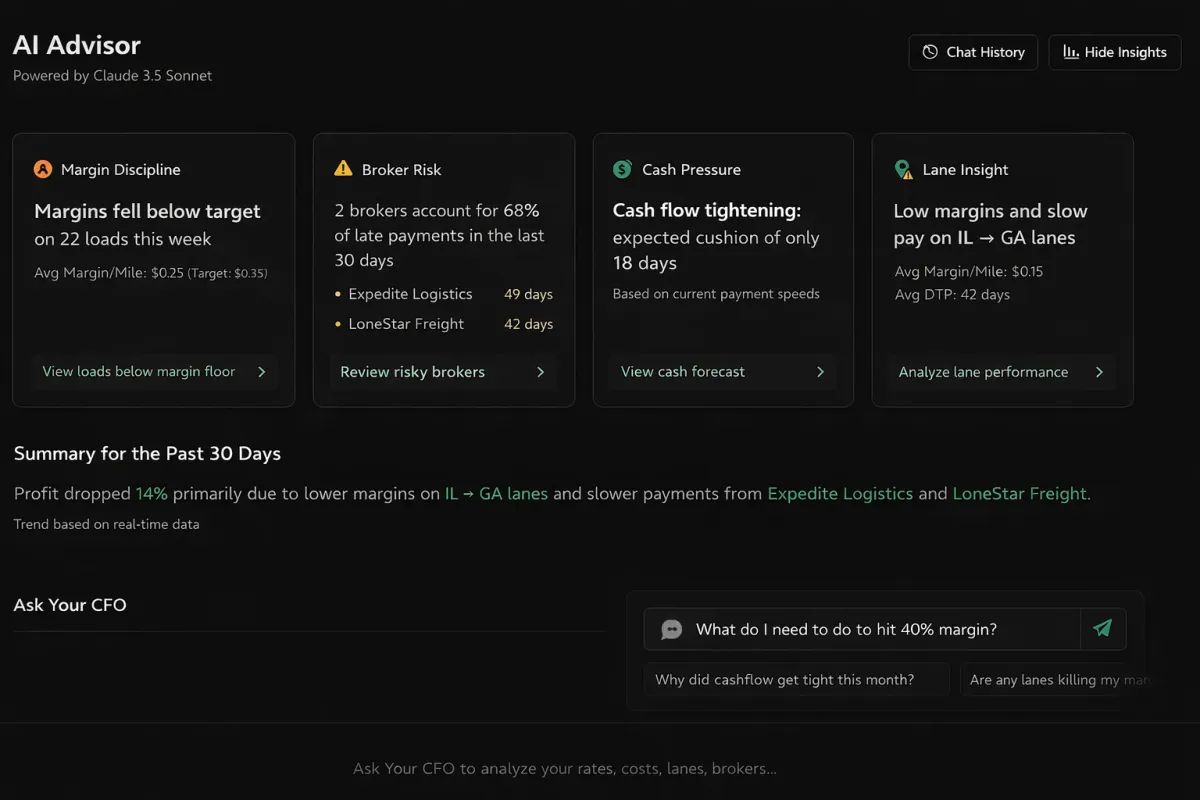Expand the View loads below margin floor chevron

pyautogui.click(x=262, y=372)
